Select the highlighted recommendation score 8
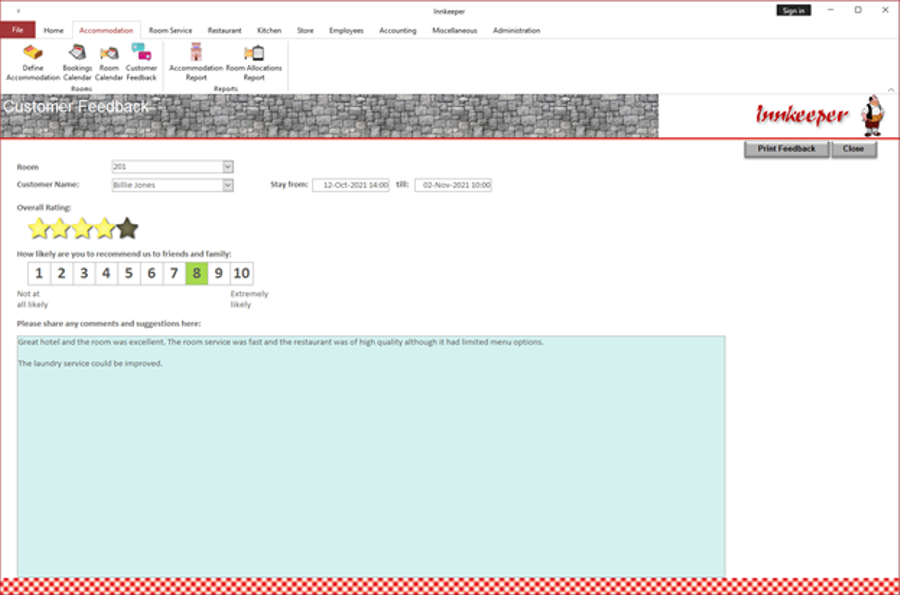900x595 pixels. (196, 273)
